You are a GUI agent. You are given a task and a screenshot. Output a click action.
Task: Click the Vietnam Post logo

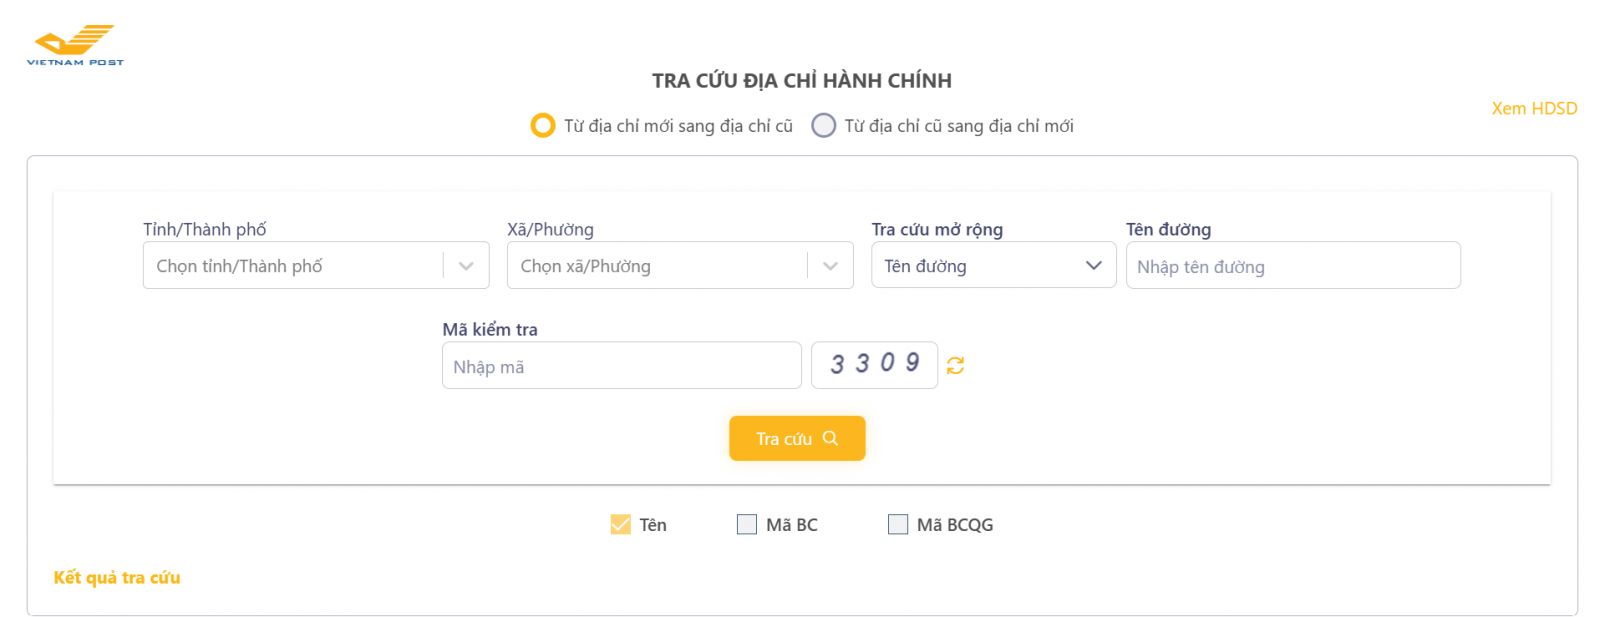pyautogui.click(x=74, y=42)
